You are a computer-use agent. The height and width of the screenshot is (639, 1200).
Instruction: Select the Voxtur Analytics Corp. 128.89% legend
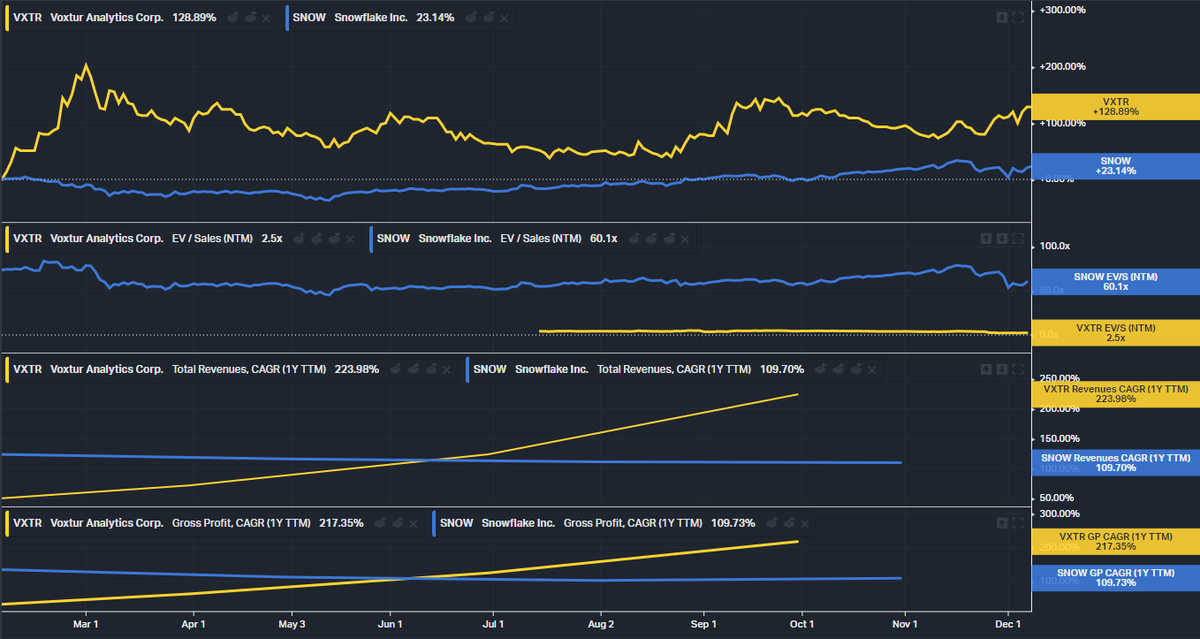141,18
